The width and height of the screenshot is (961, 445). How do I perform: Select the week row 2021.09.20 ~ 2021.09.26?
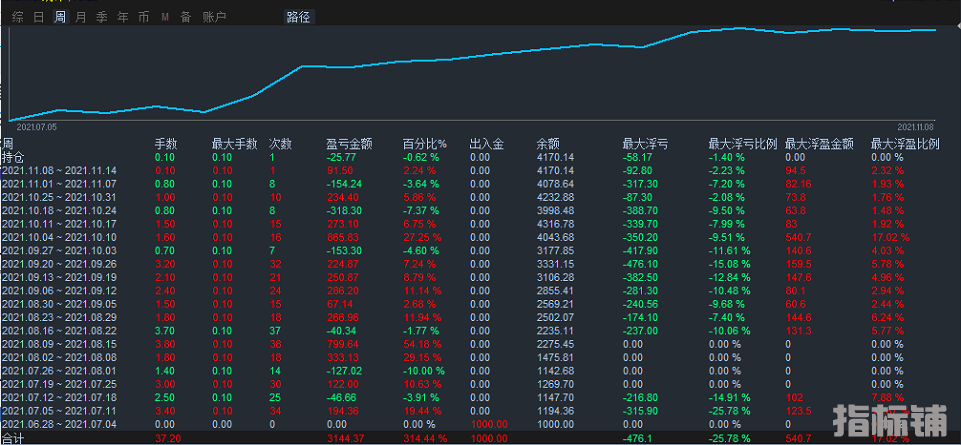tap(59, 264)
